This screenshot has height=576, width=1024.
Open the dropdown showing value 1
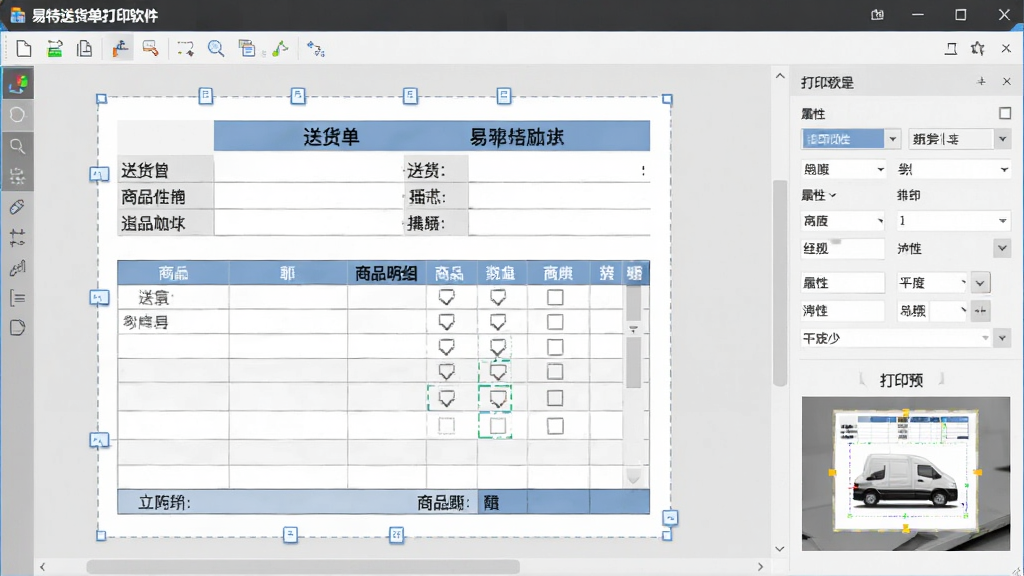[952, 221]
